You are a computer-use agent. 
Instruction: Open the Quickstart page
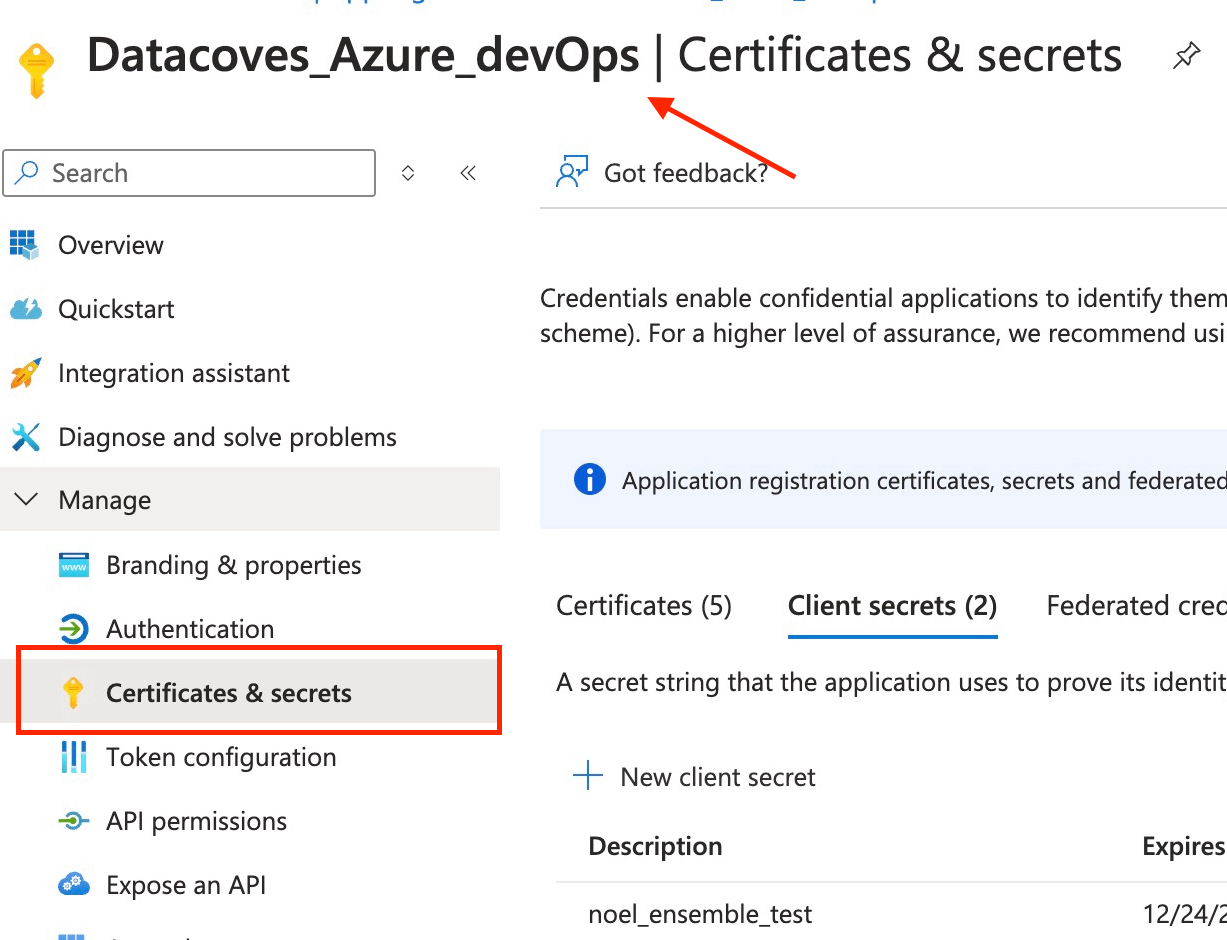pyautogui.click(x=116, y=309)
